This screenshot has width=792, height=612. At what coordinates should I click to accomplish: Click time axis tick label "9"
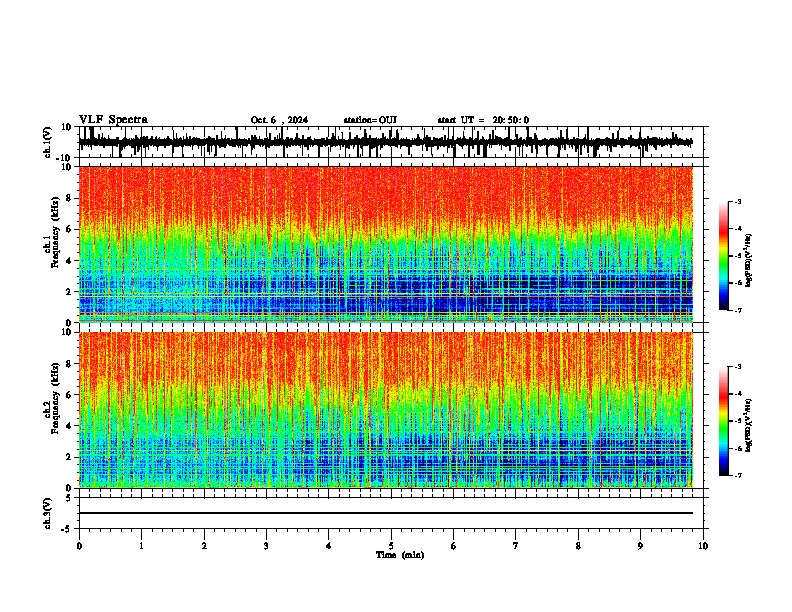point(640,545)
